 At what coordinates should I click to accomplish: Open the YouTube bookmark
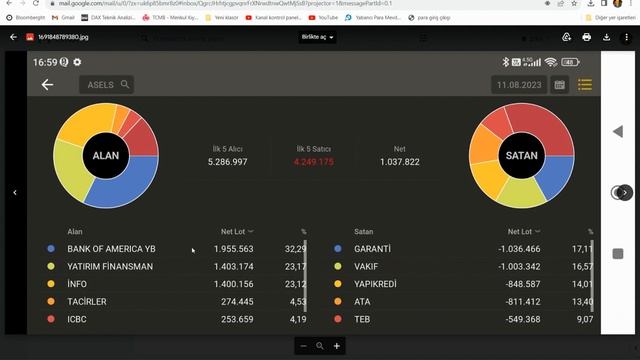point(323,18)
